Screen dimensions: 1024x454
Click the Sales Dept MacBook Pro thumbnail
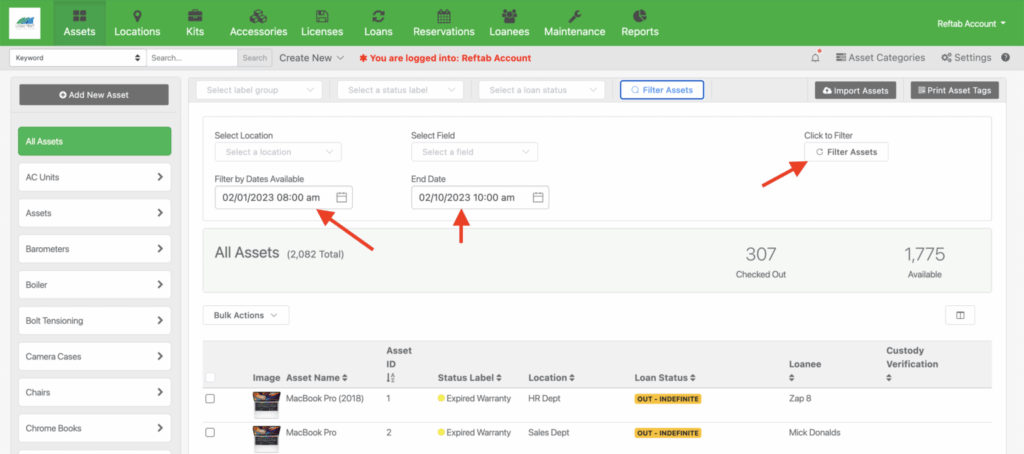tap(266, 439)
